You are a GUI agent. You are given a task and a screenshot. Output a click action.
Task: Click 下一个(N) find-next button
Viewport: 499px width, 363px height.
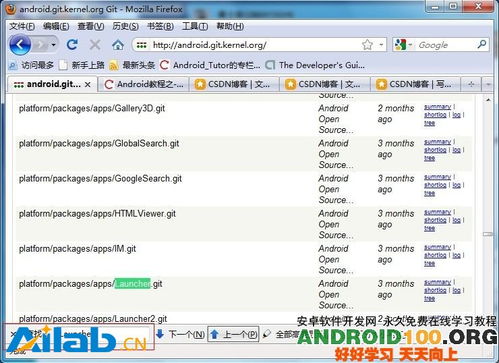click(x=181, y=334)
